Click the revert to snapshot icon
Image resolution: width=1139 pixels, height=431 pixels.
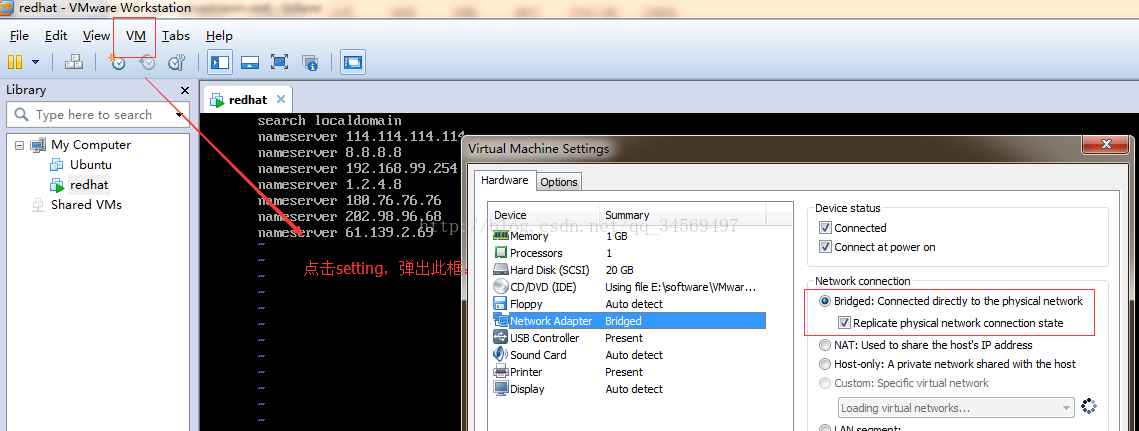147,63
